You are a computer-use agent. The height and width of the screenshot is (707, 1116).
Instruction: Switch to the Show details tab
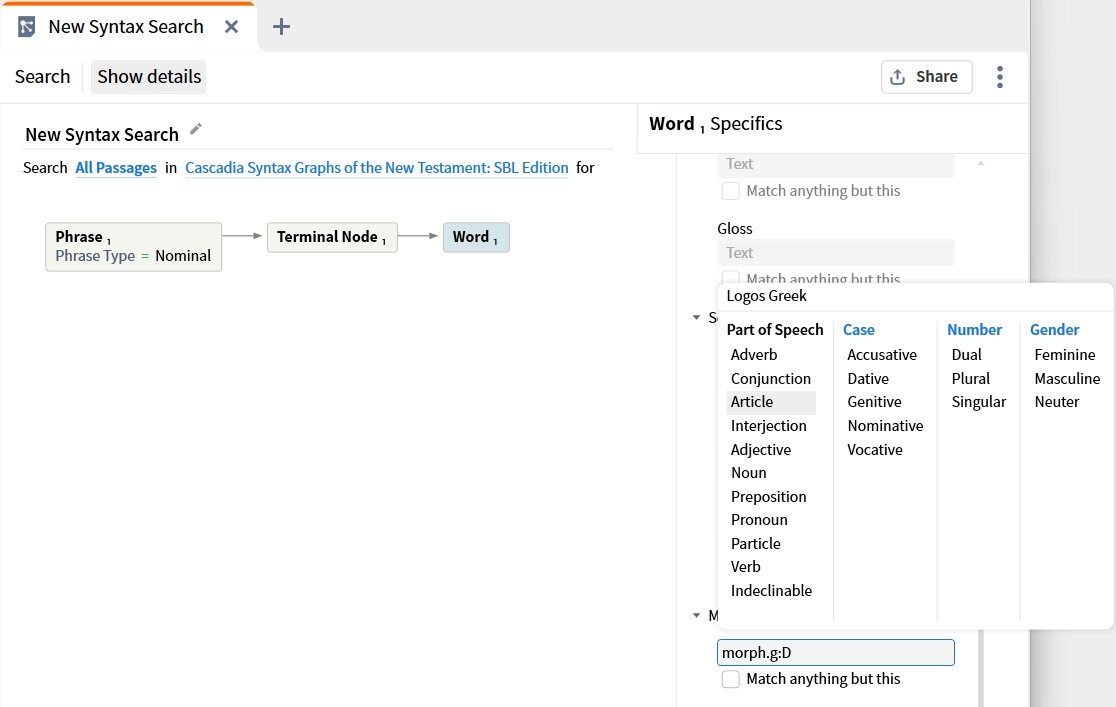(x=148, y=76)
